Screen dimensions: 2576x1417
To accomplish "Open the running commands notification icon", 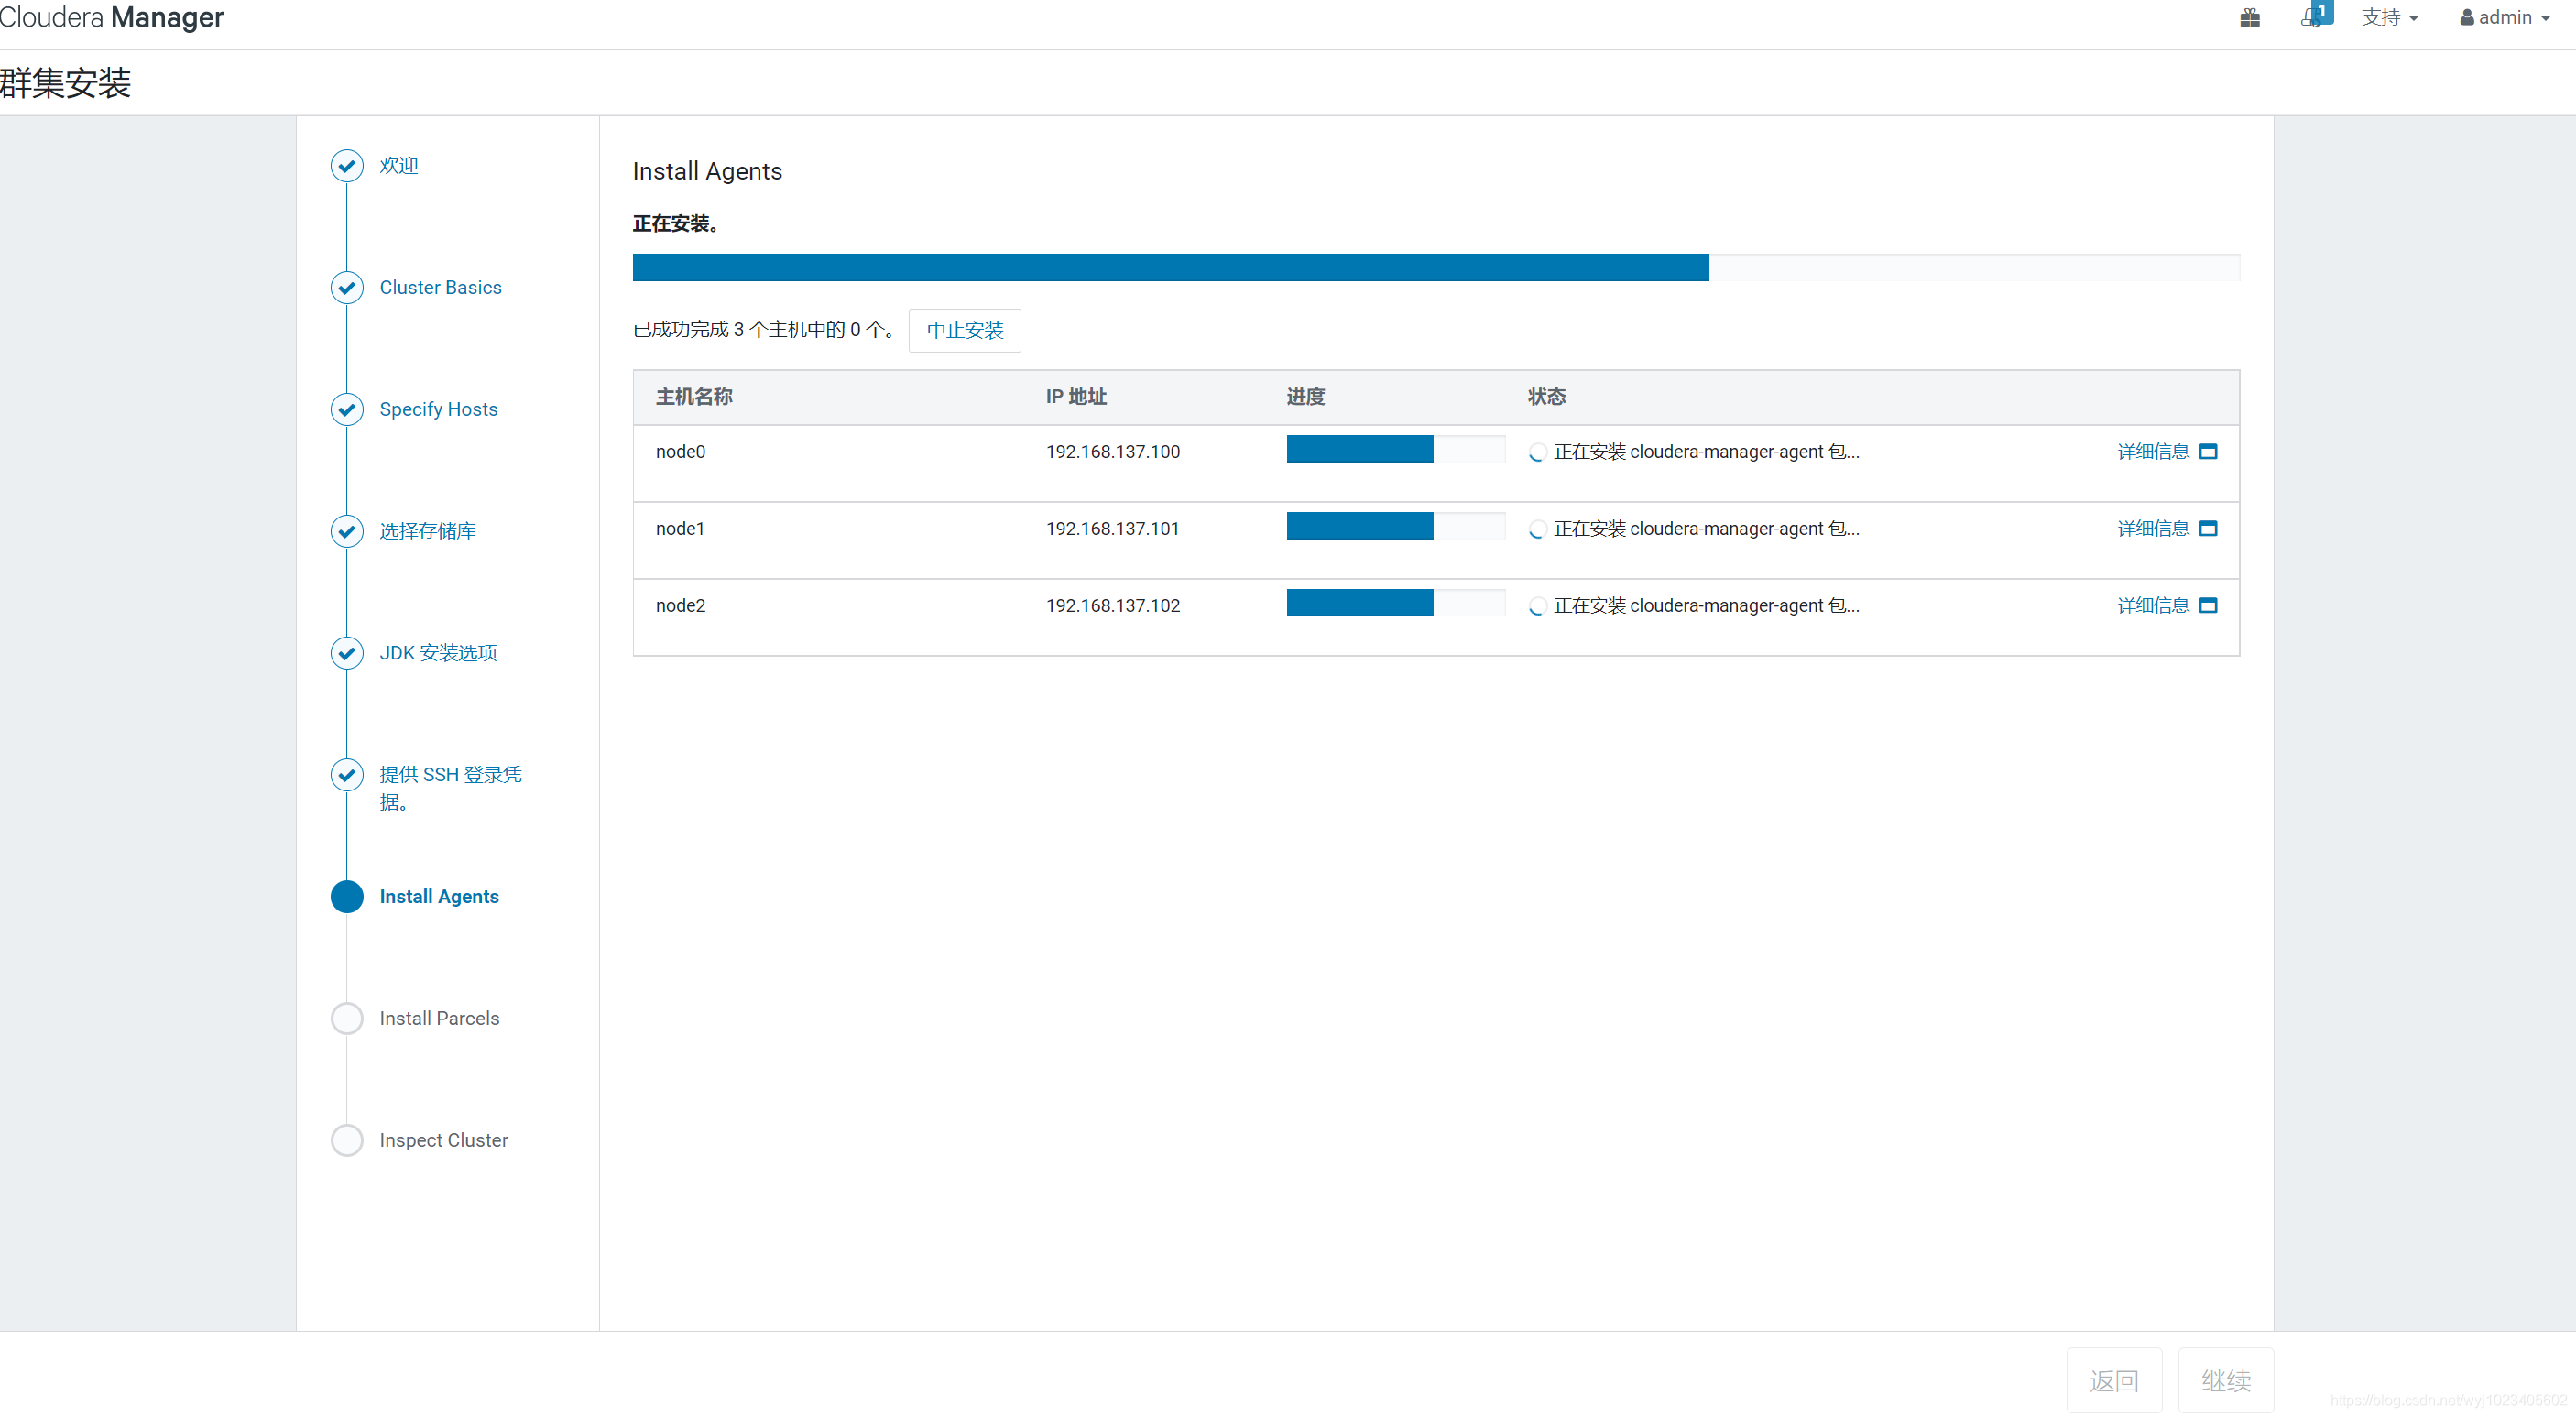I will point(2313,17).
